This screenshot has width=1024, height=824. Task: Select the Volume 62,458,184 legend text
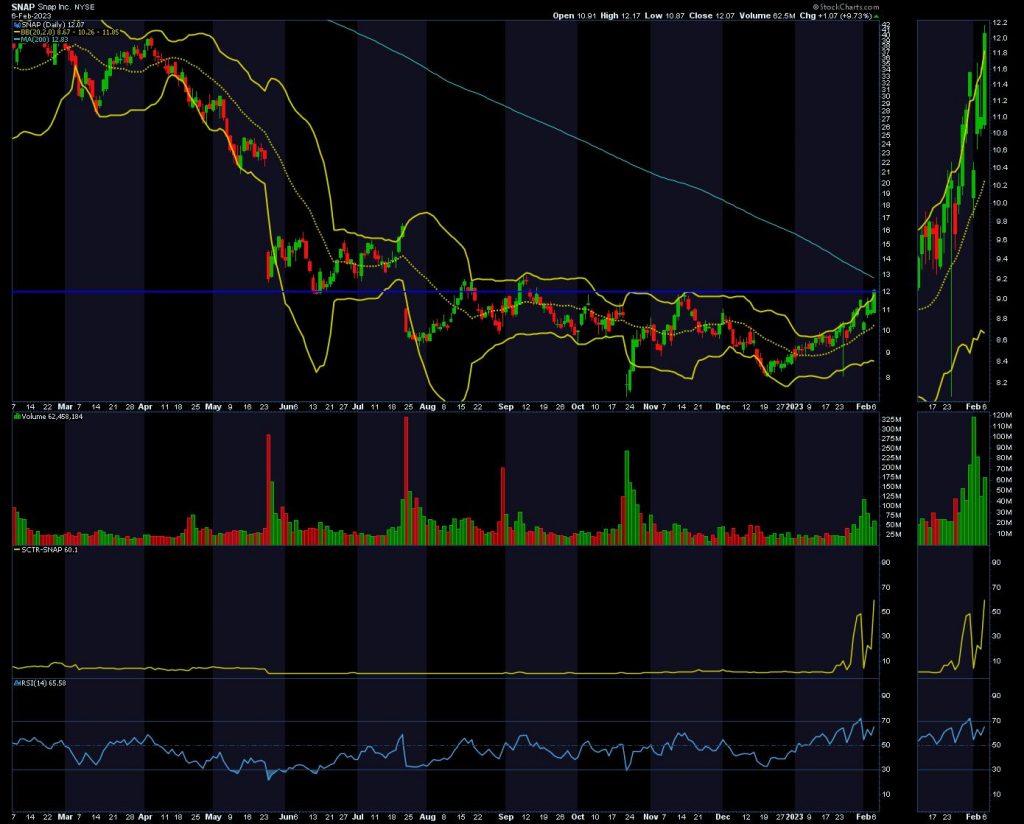coord(52,416)
